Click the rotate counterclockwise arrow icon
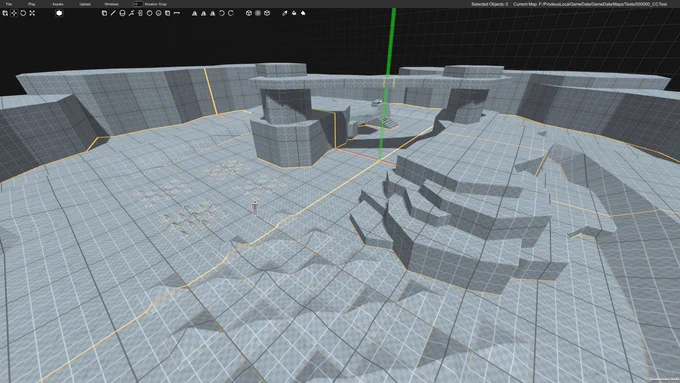This screenshot has width=680, height=383. click(222, 13)
